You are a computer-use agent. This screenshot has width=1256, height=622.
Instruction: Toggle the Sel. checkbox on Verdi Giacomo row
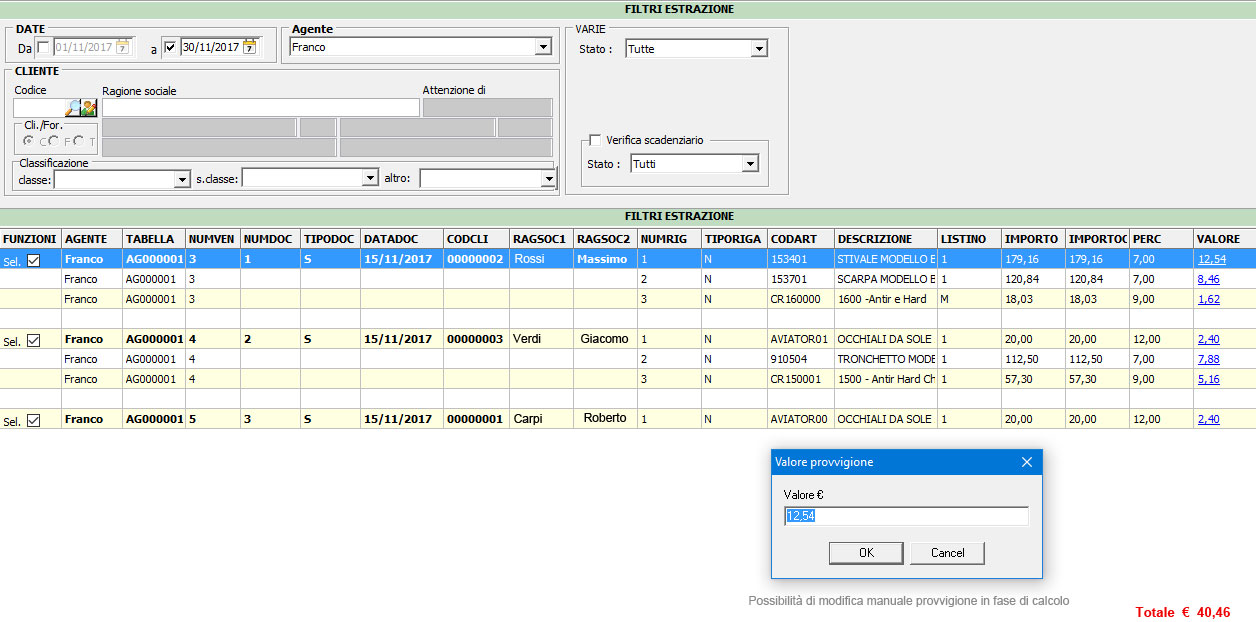(x=34, y=340)
